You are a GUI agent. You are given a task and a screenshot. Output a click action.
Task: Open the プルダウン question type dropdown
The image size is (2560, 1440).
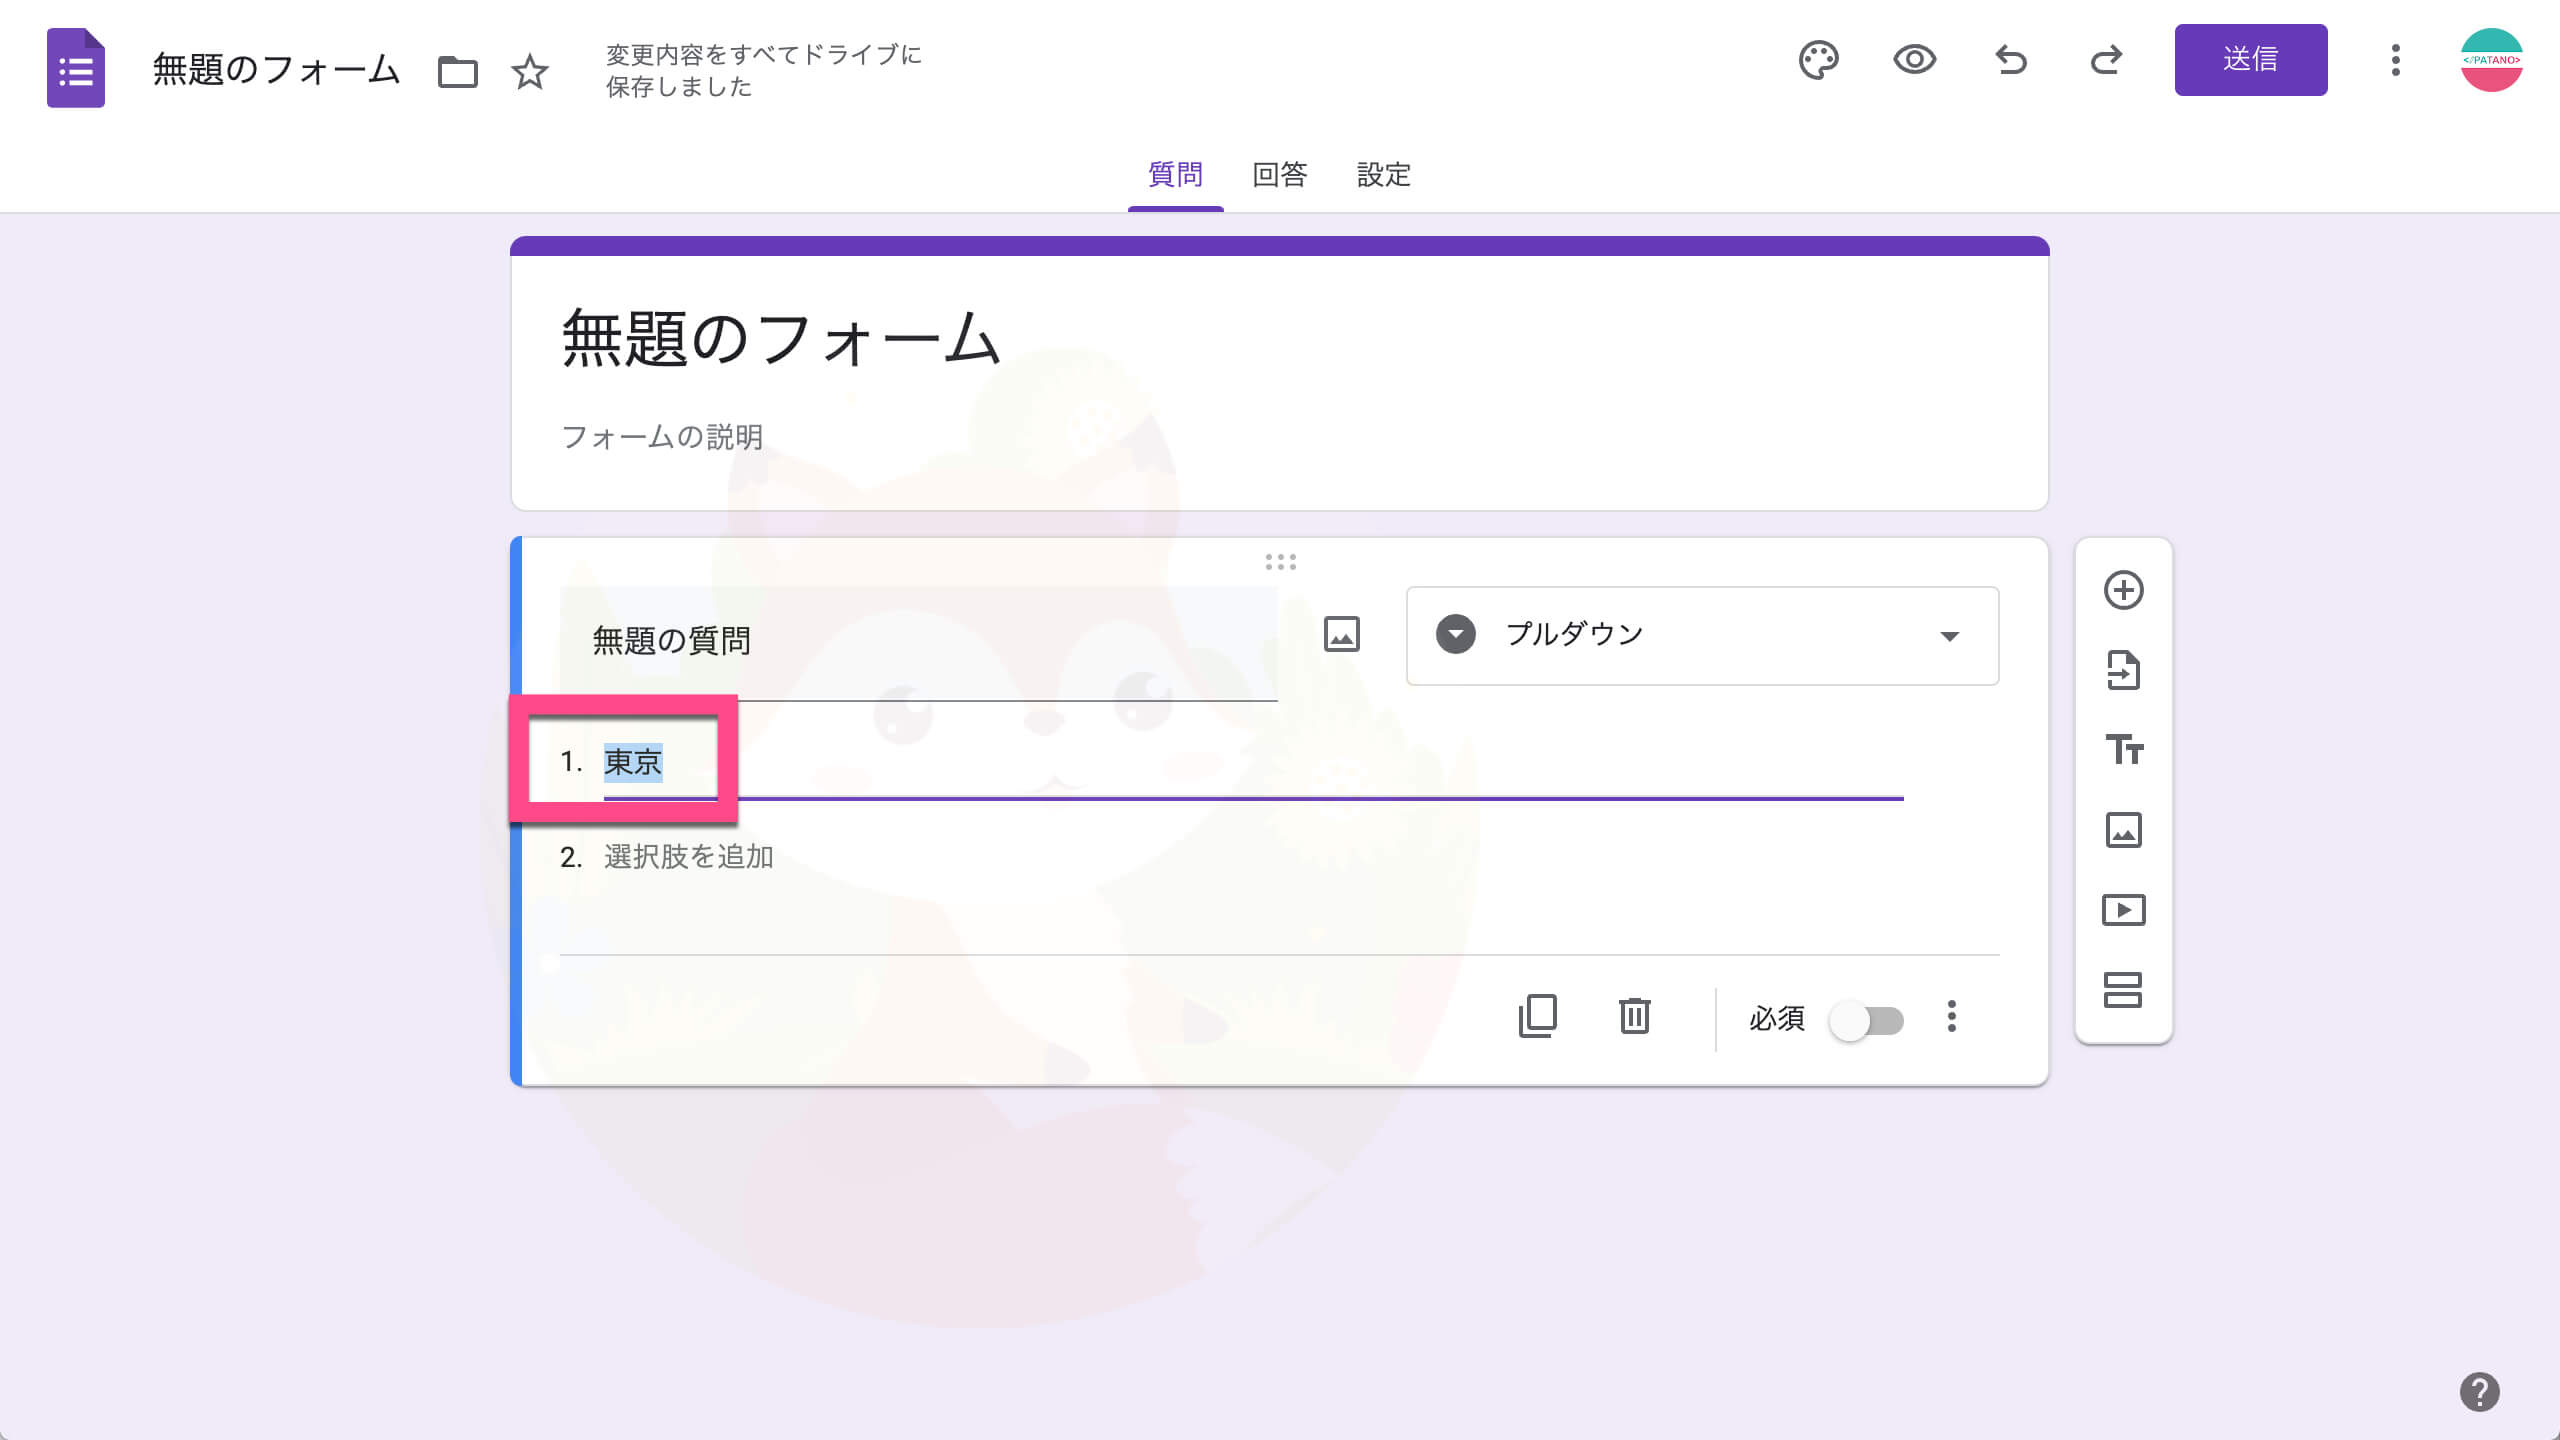pyautogui.click(x=1702, y=636)
